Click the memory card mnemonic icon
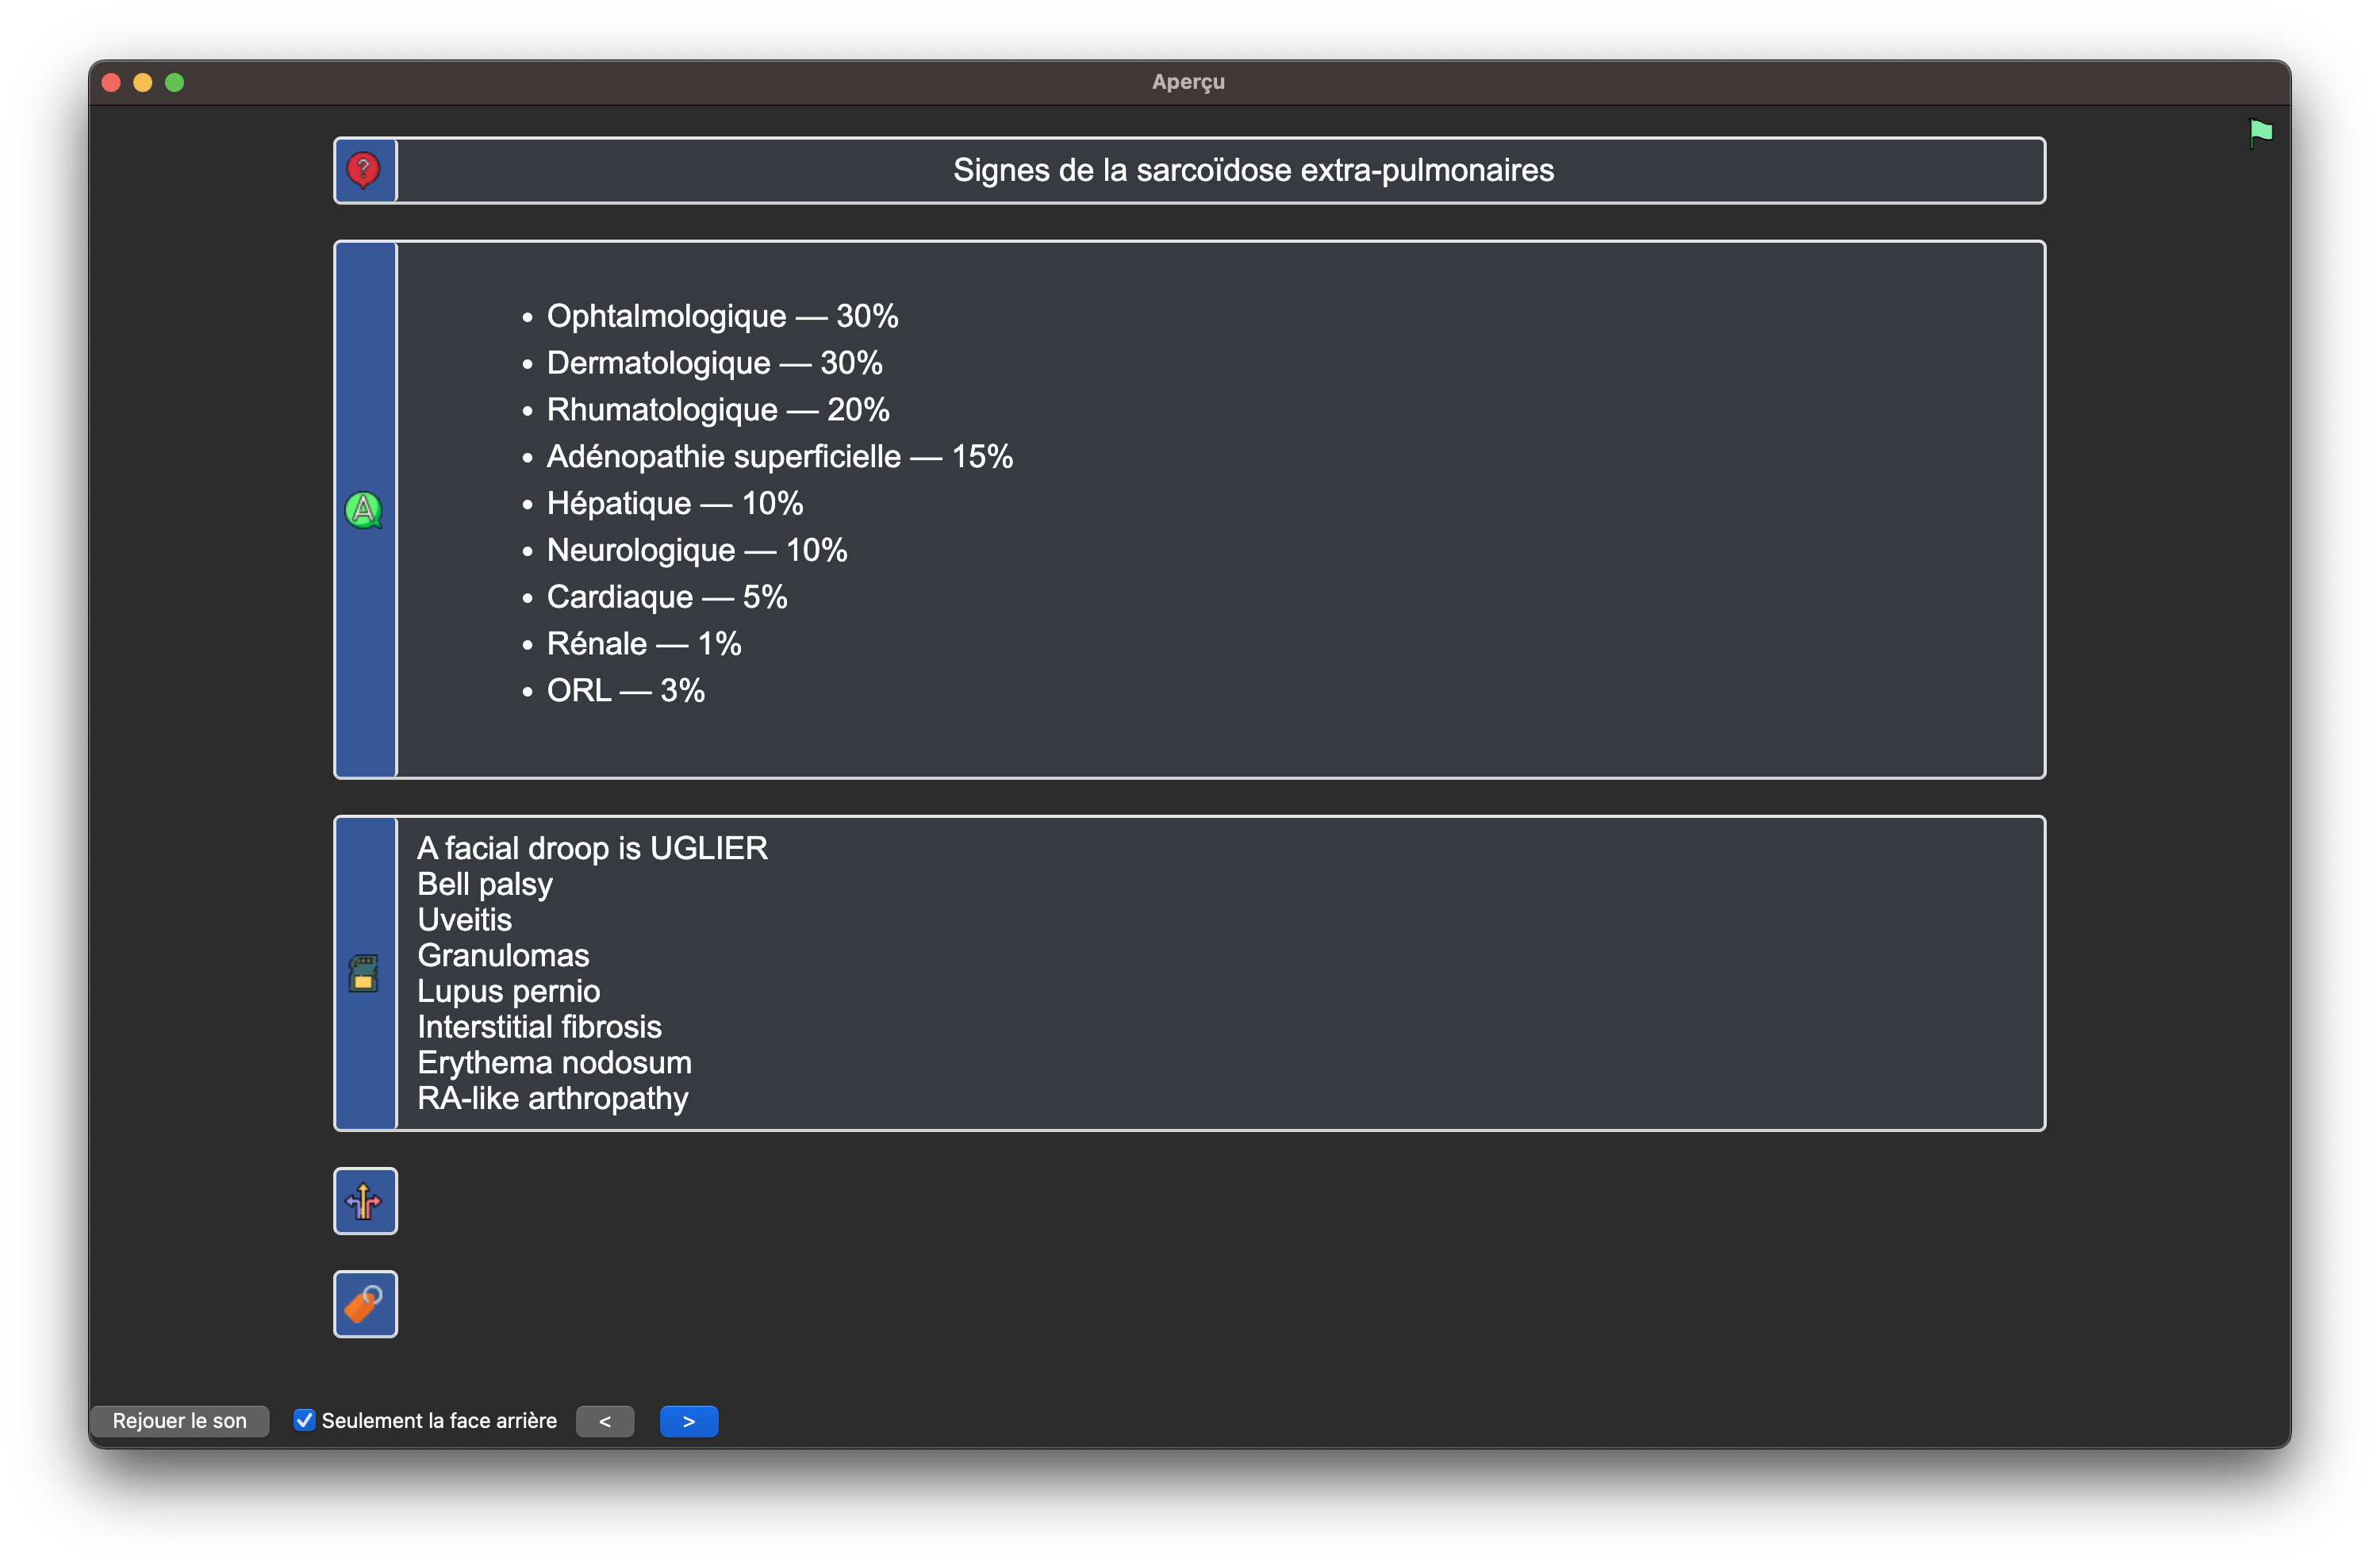 coord(363,973)
